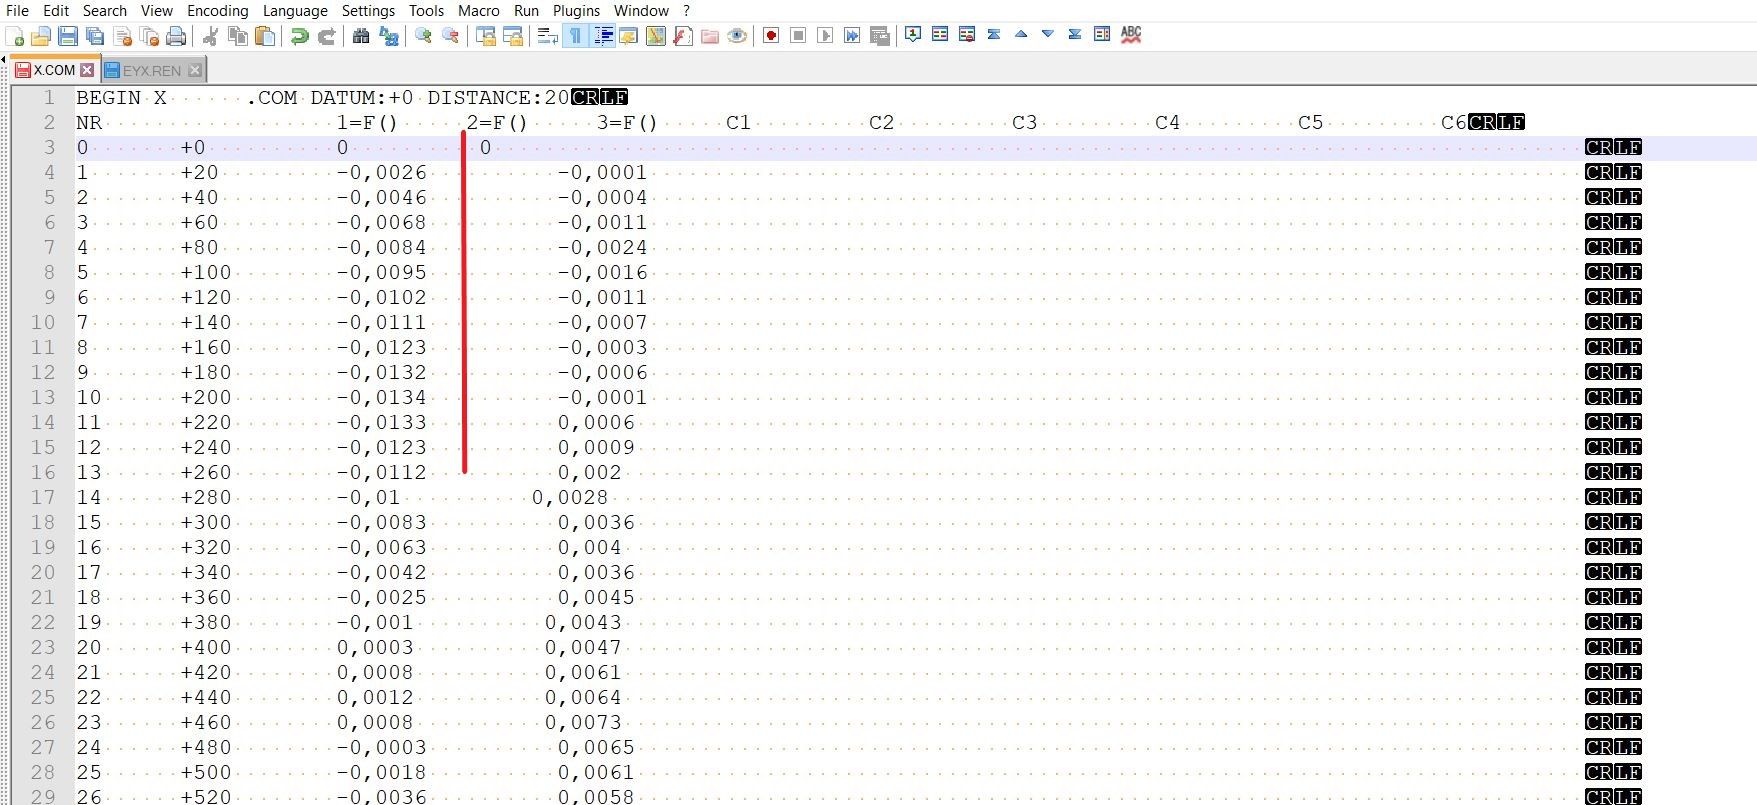Open the Macro menu
The height and width of the screenshot is (805, 1757).
[479, 10]
